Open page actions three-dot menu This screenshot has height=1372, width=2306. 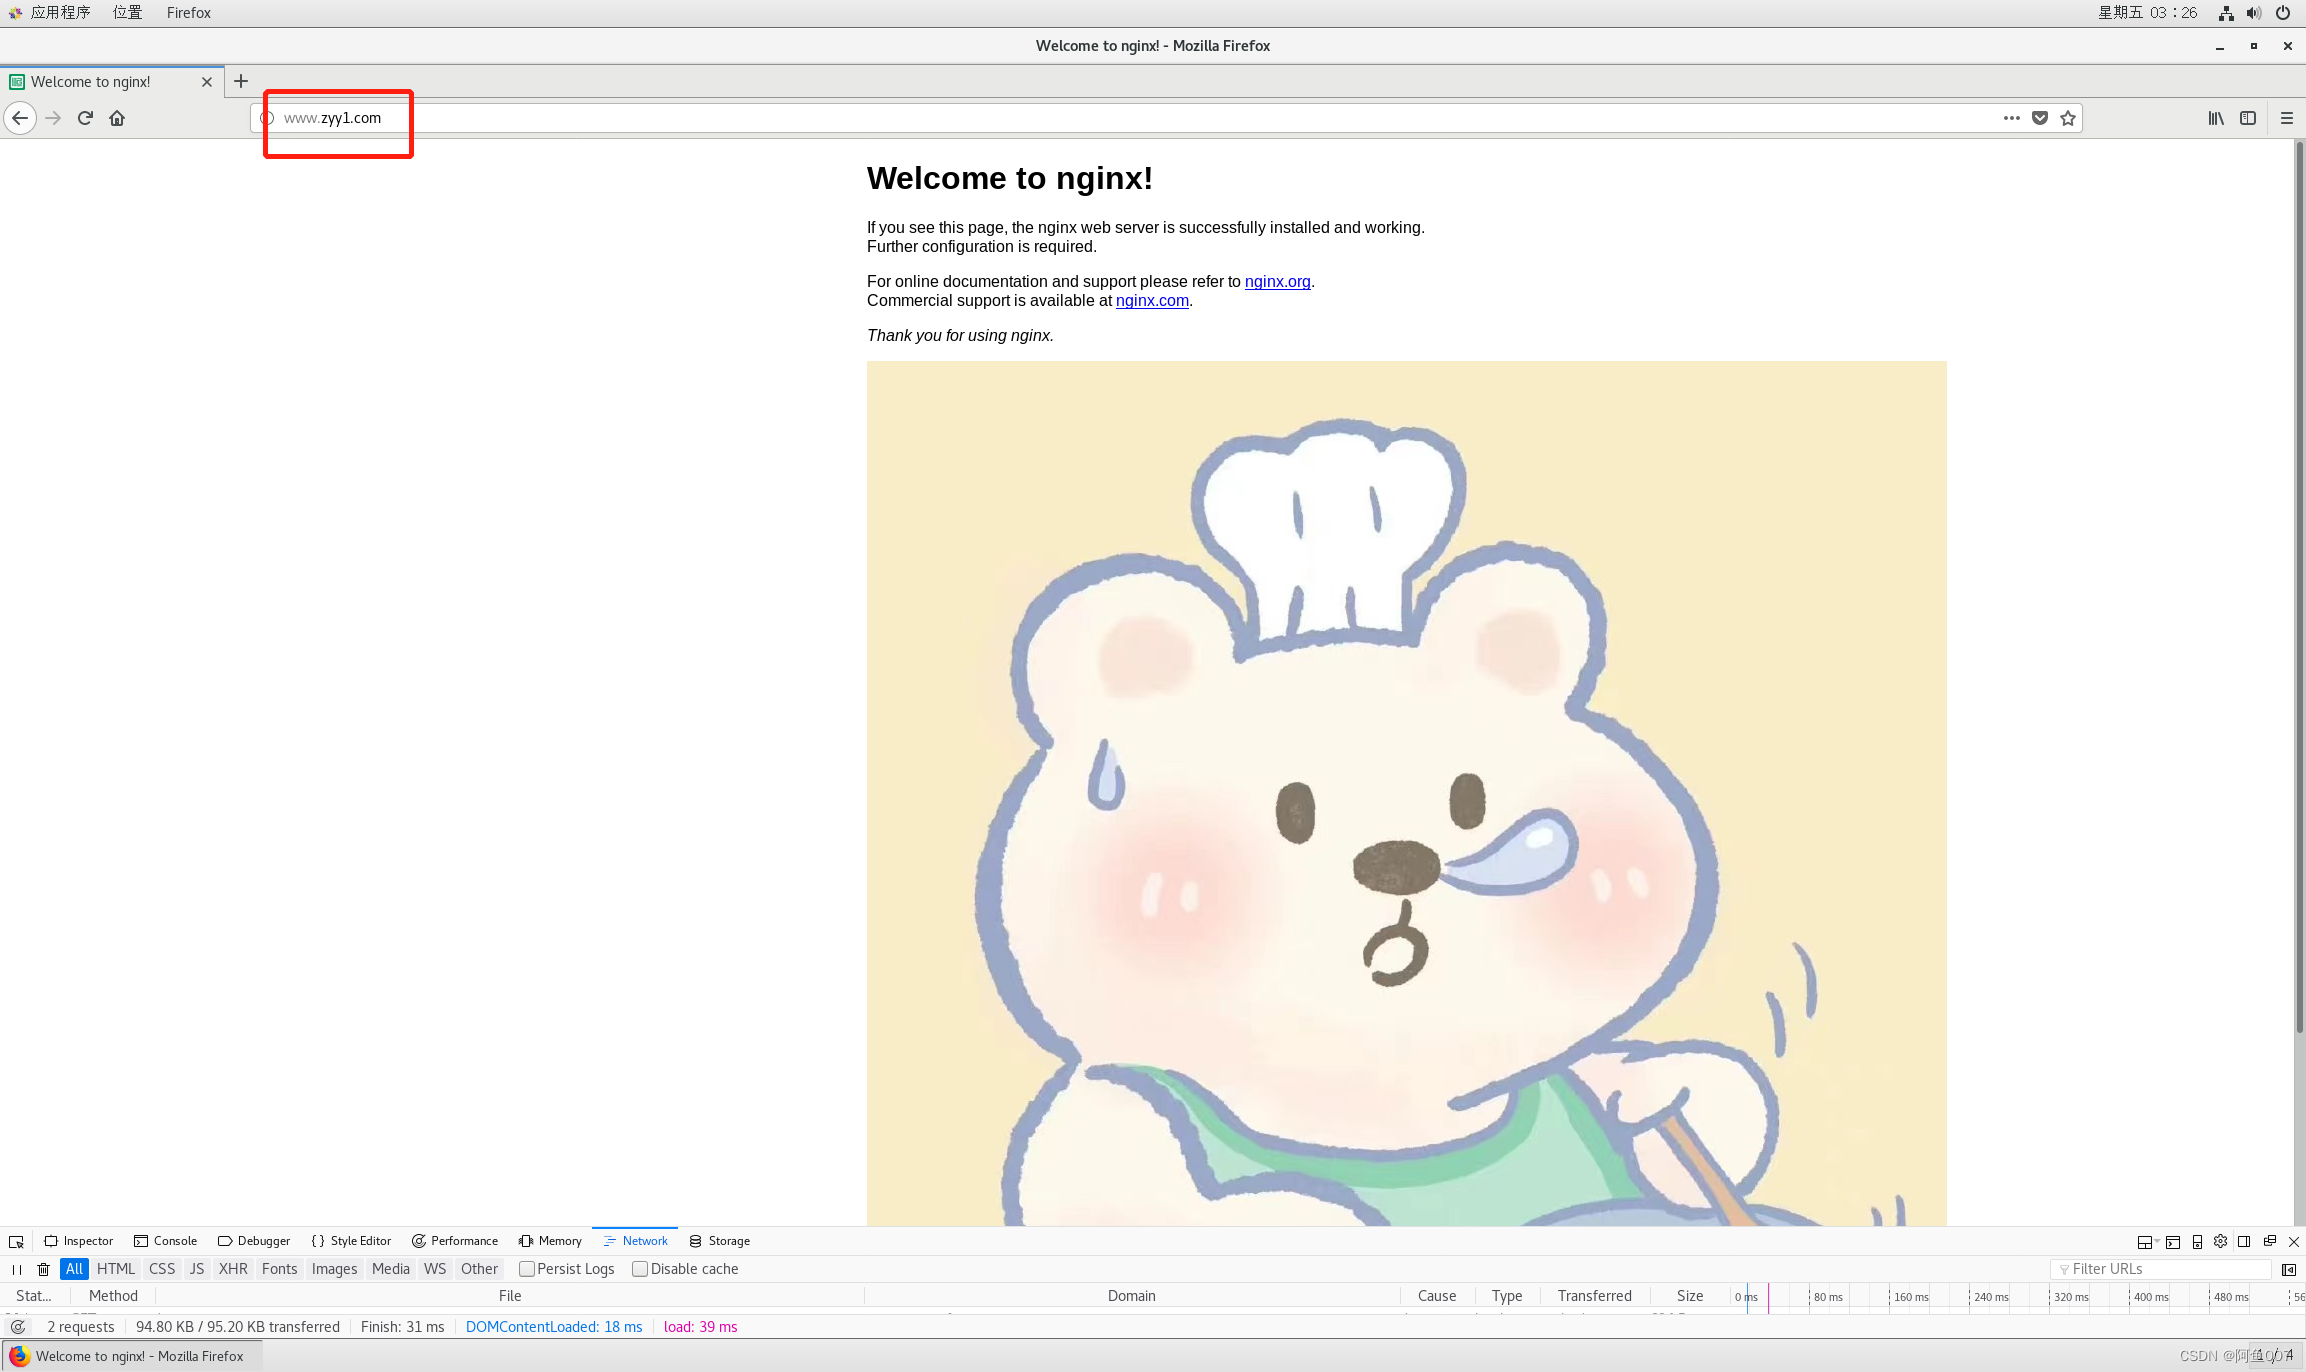point(2012,118)
